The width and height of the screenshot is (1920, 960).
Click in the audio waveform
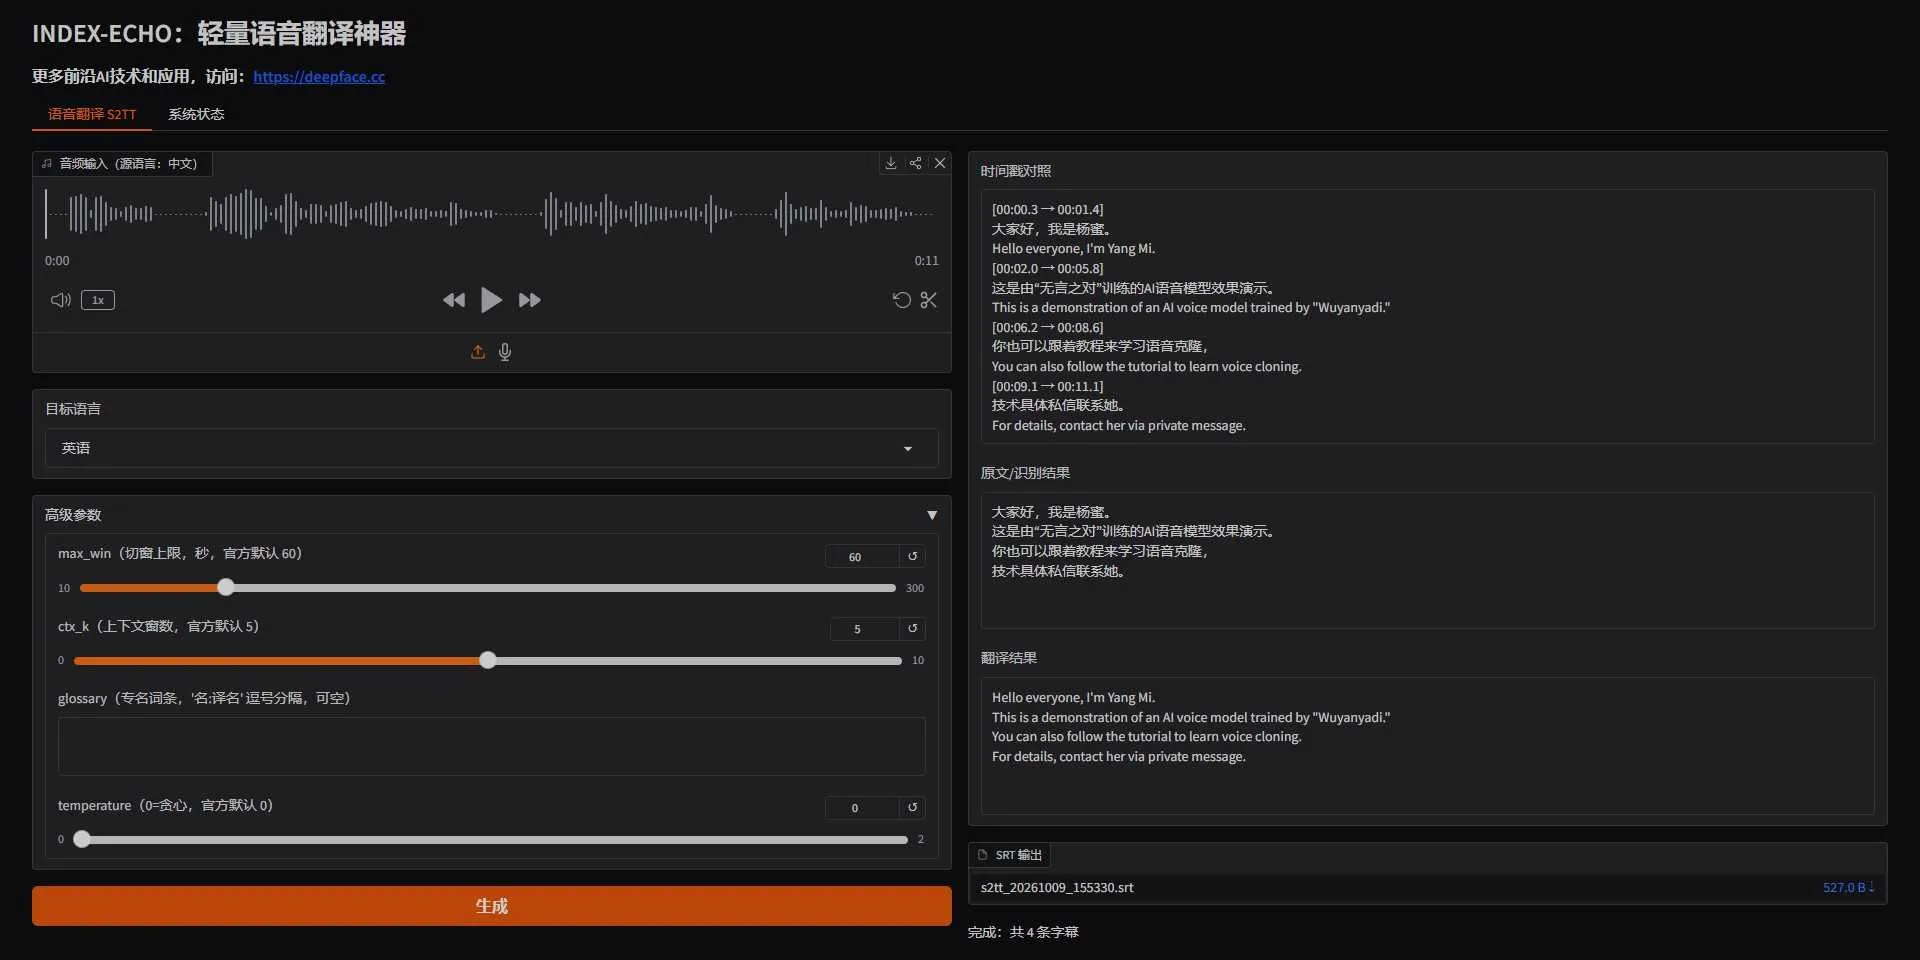(491, 213)
